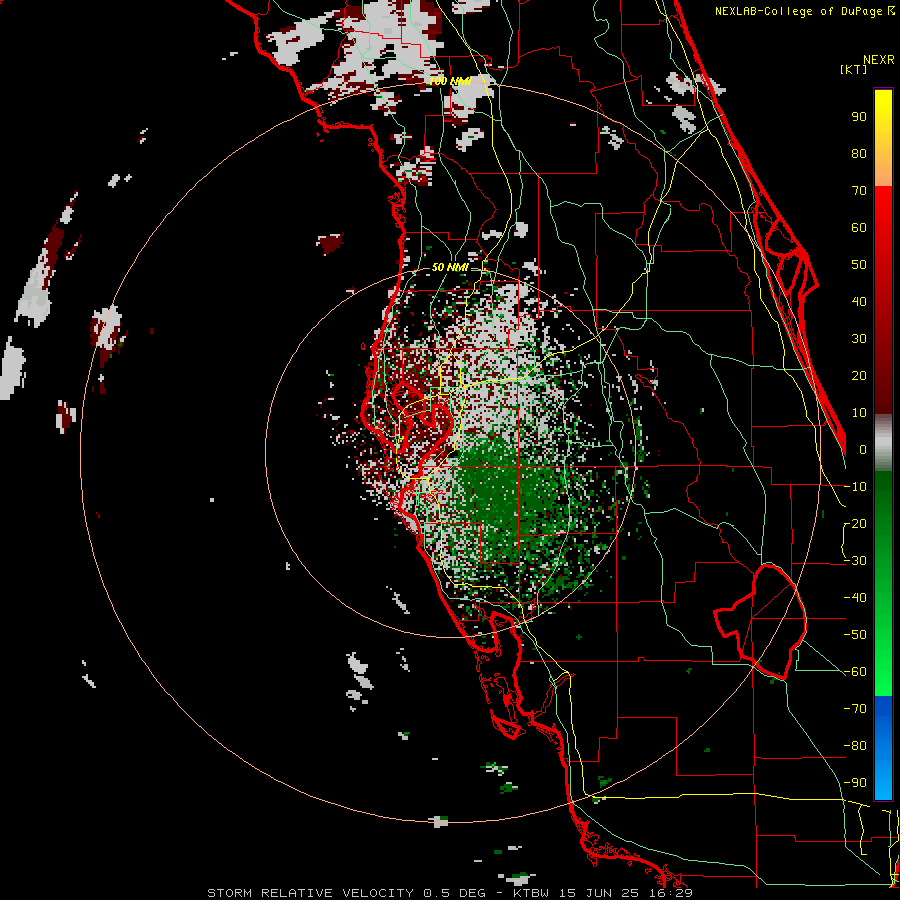Click the -50 scale value

click(855, 635)
